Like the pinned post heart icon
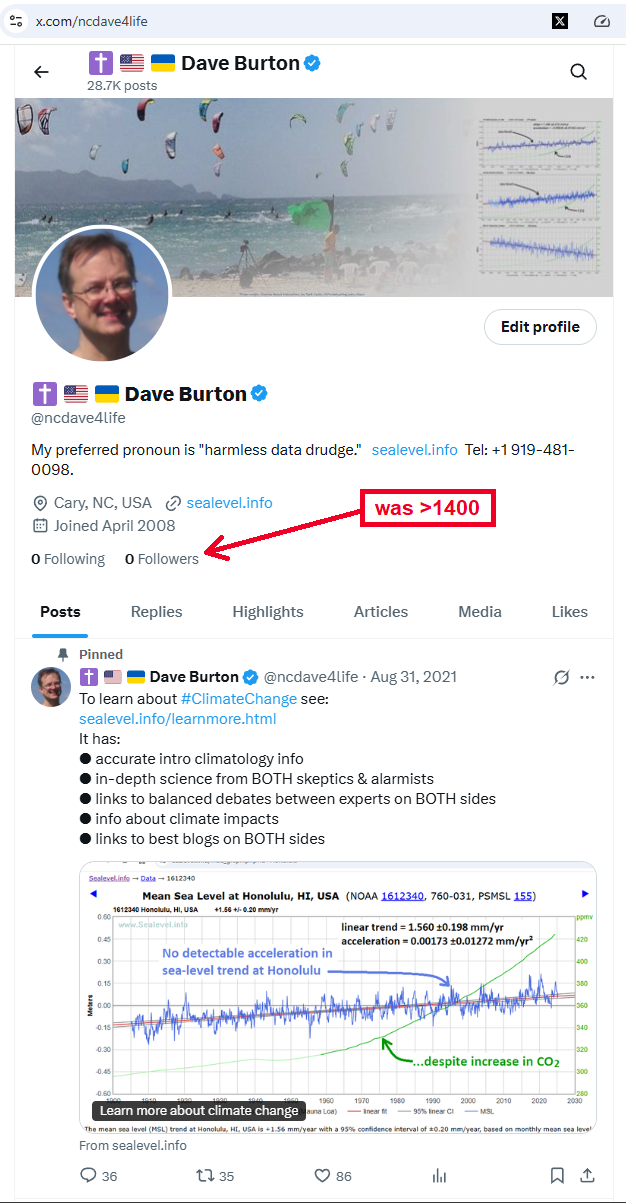This screenshot has height=1203, width=626. [322, 1175]
